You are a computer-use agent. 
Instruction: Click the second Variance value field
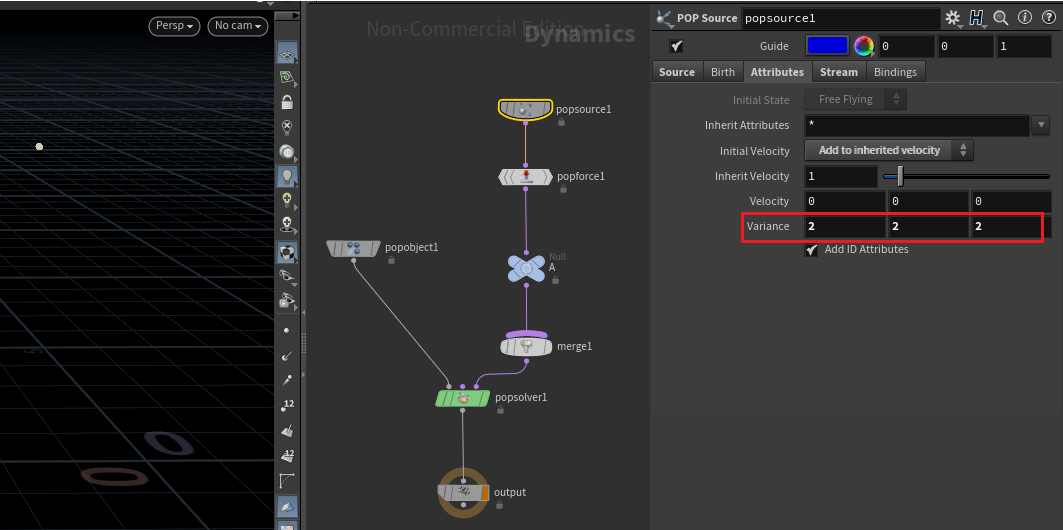coord(928,226)
